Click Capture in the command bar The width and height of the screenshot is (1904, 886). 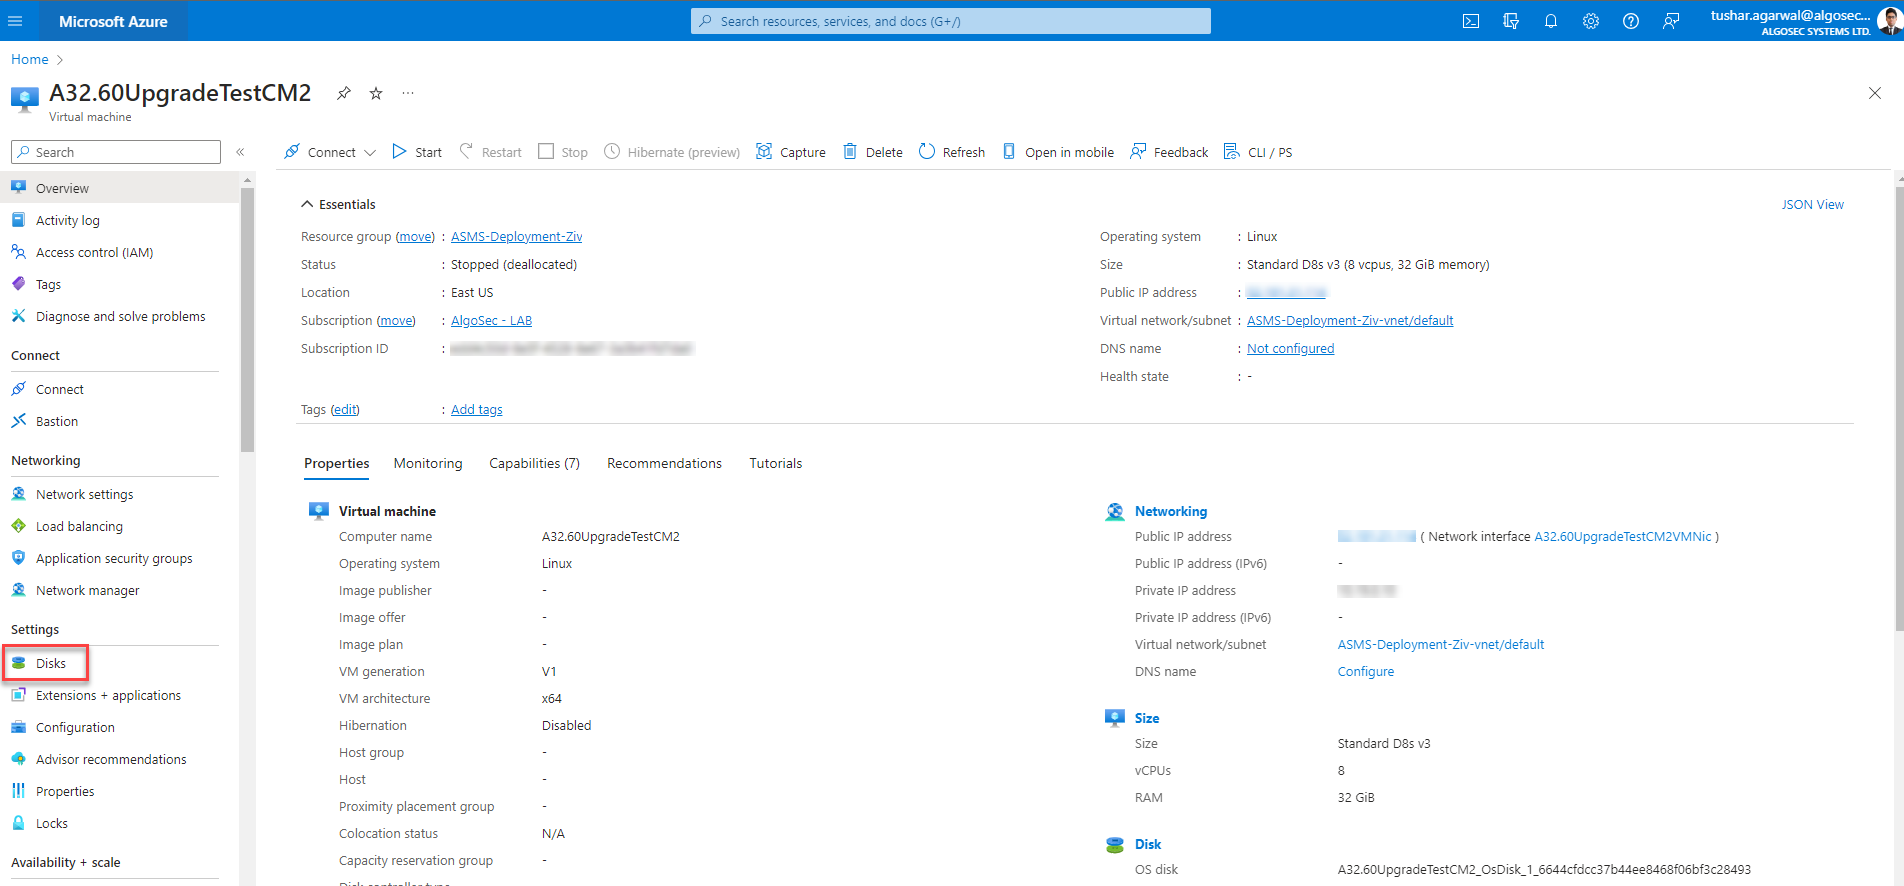(791, 152)
